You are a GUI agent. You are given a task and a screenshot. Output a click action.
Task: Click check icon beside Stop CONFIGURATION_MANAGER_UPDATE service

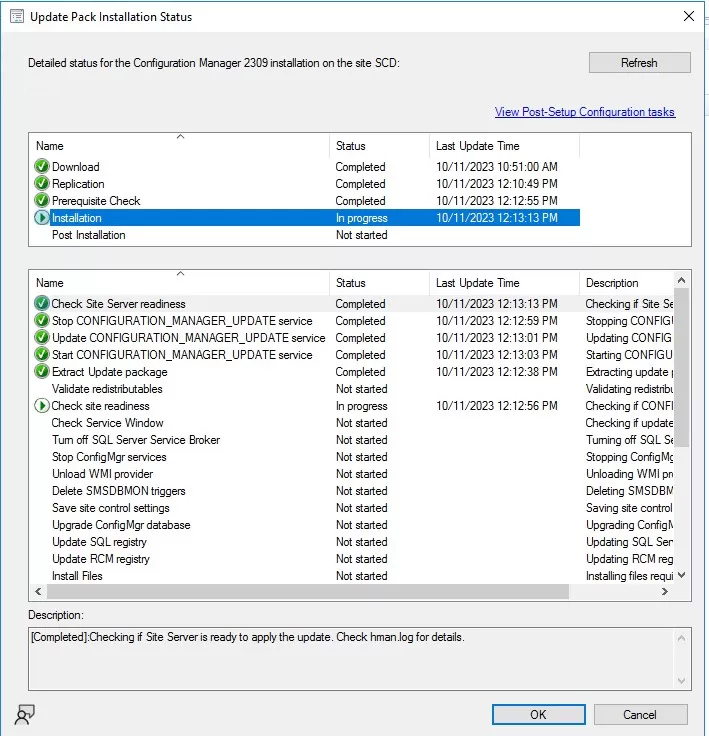coord(42,321)
